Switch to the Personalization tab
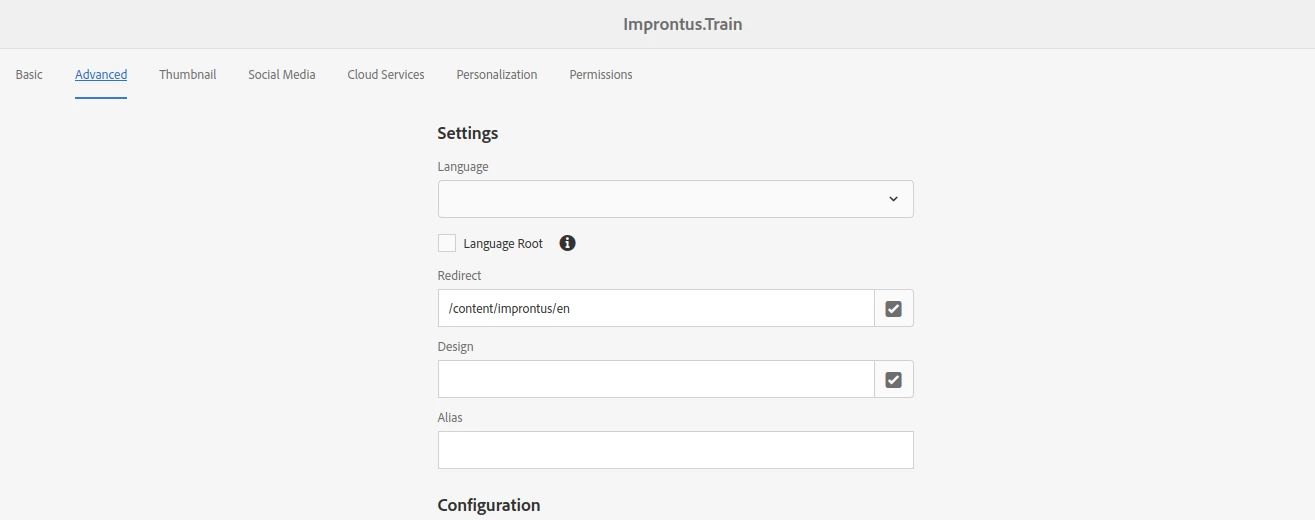The height and width of the screenshot is (520, 1315). coord(497,75)
